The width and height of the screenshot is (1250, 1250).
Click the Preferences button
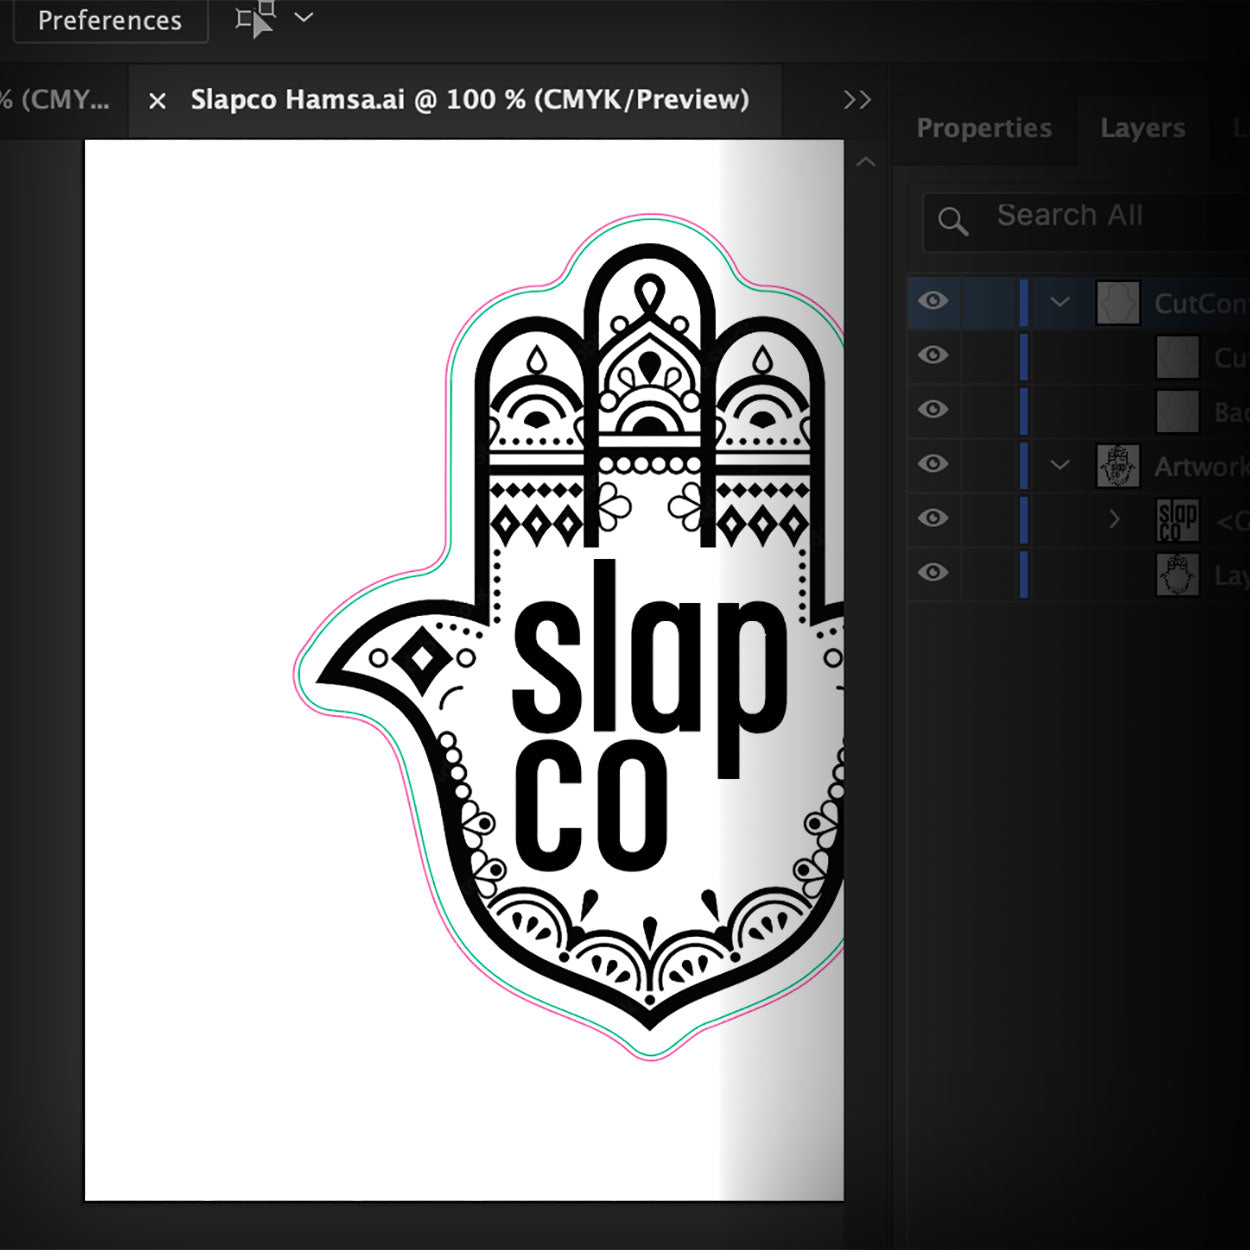tap(110, 20)
